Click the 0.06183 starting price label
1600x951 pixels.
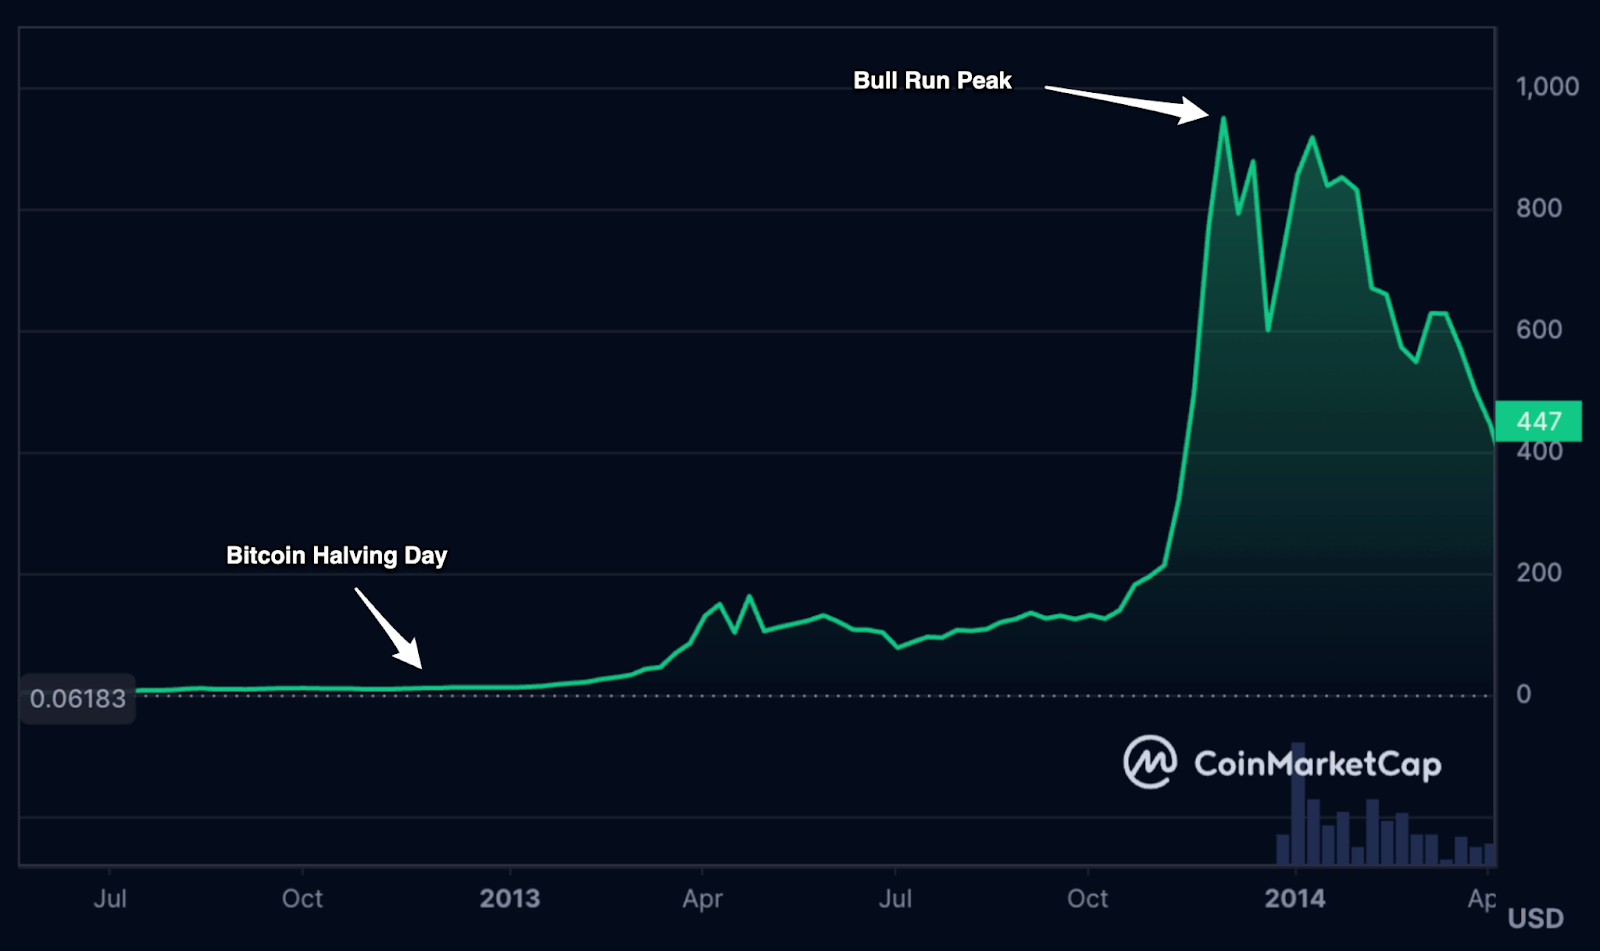tap(78, 698)
